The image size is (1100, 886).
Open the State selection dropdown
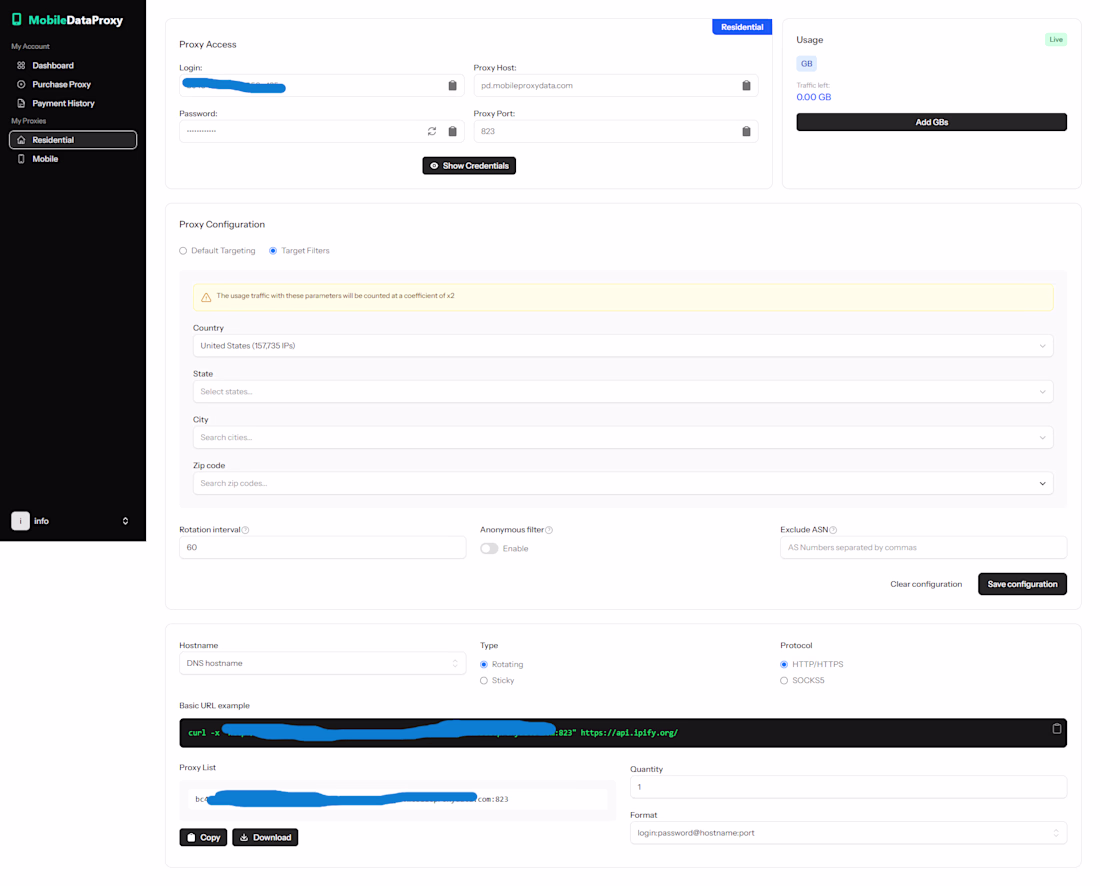tap(623, 391)
